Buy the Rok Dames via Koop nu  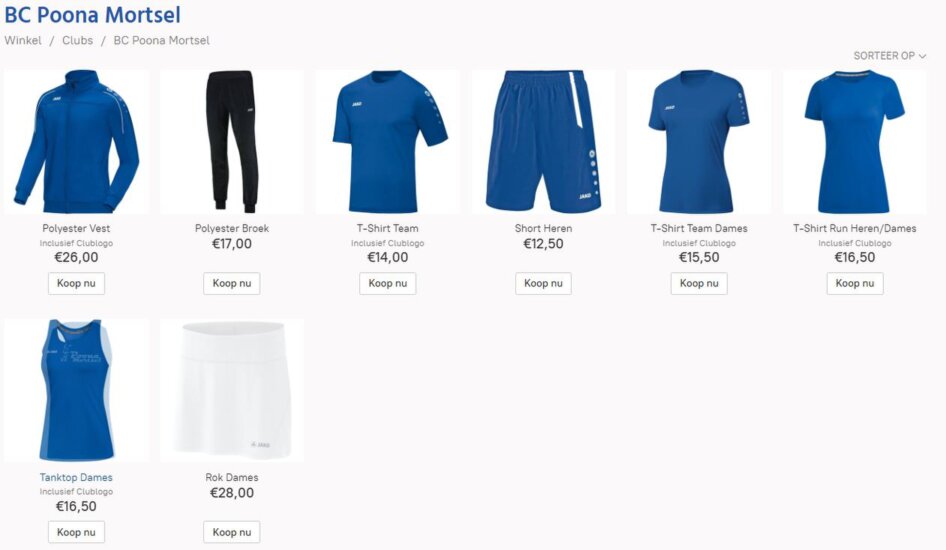point(232,532)
